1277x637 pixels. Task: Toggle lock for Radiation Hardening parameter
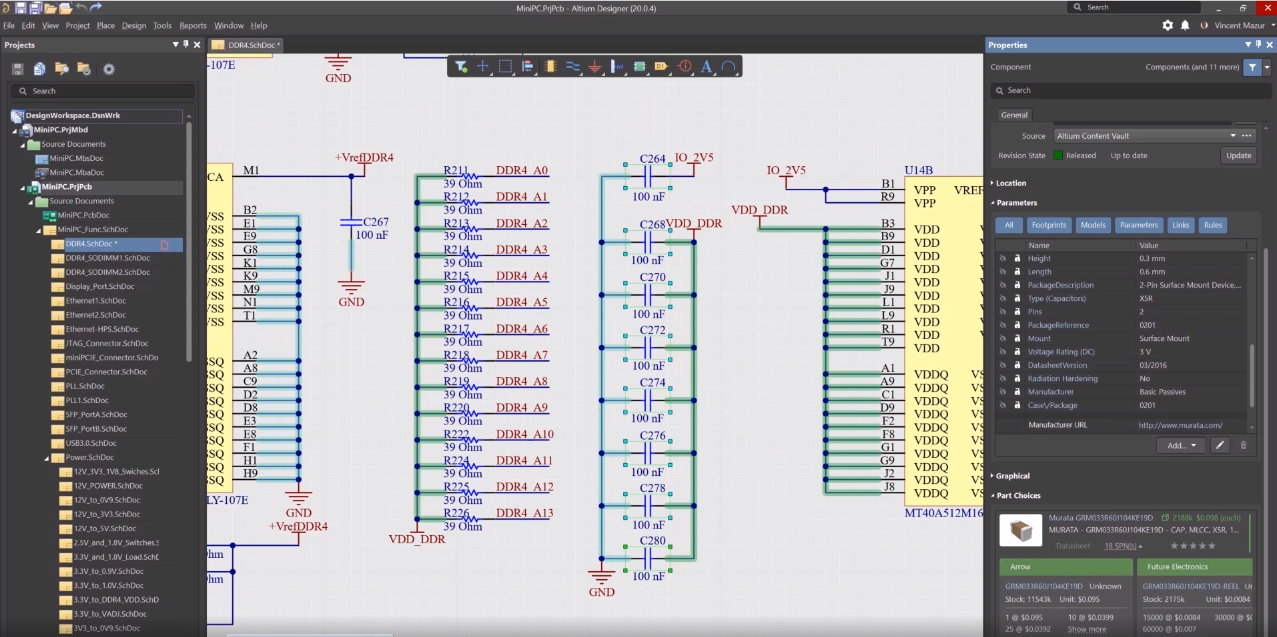click(x=1017, y=378)
